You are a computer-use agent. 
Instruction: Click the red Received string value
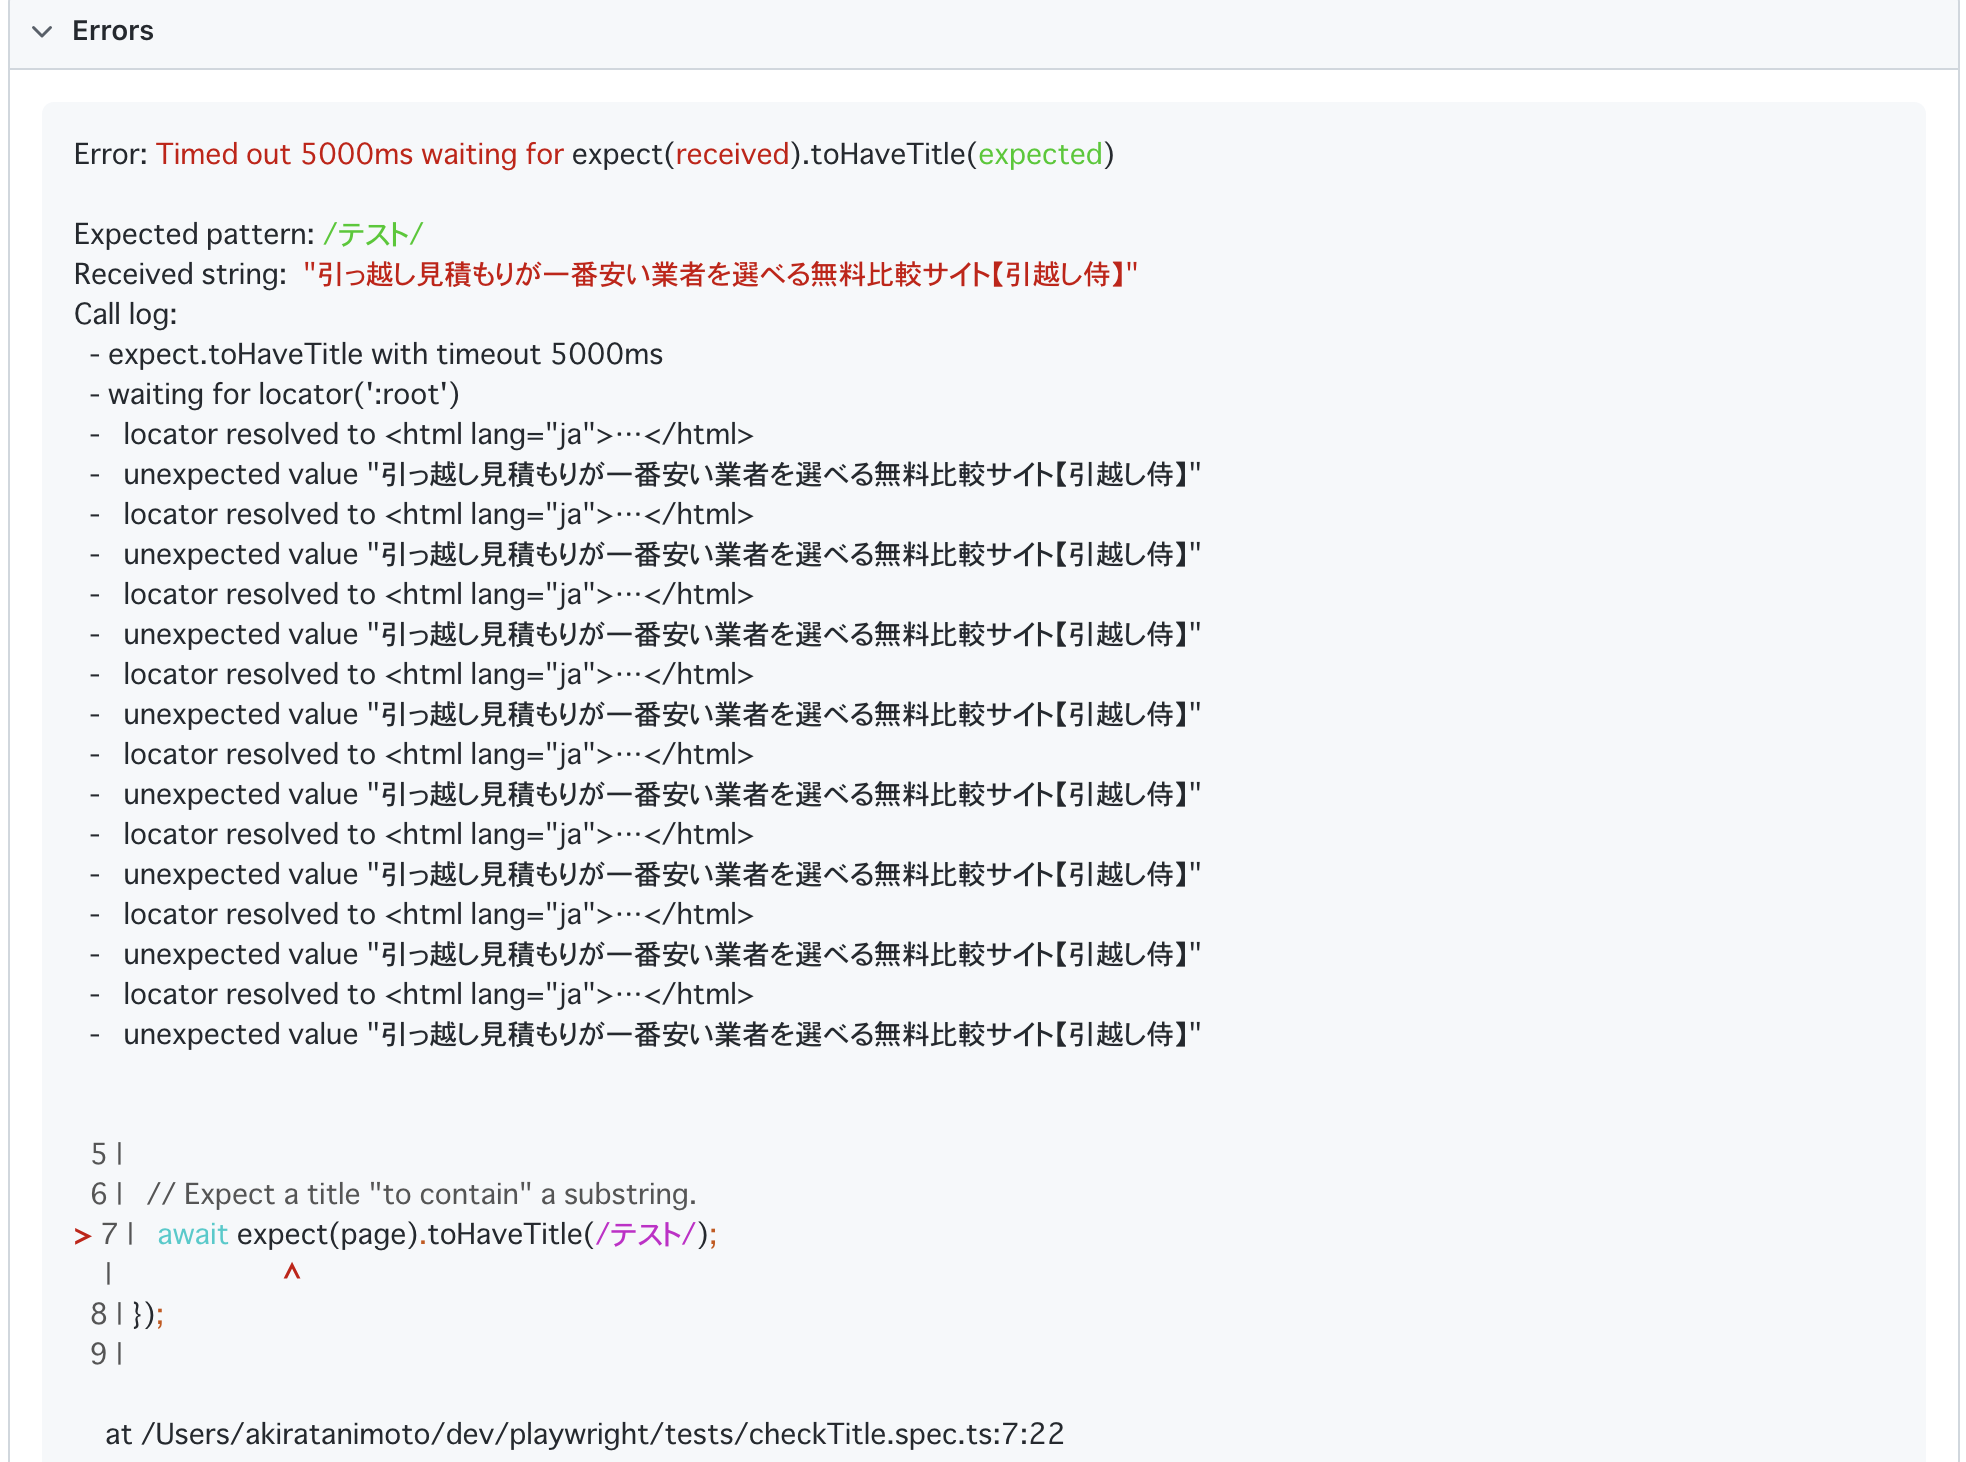point(720,274)
